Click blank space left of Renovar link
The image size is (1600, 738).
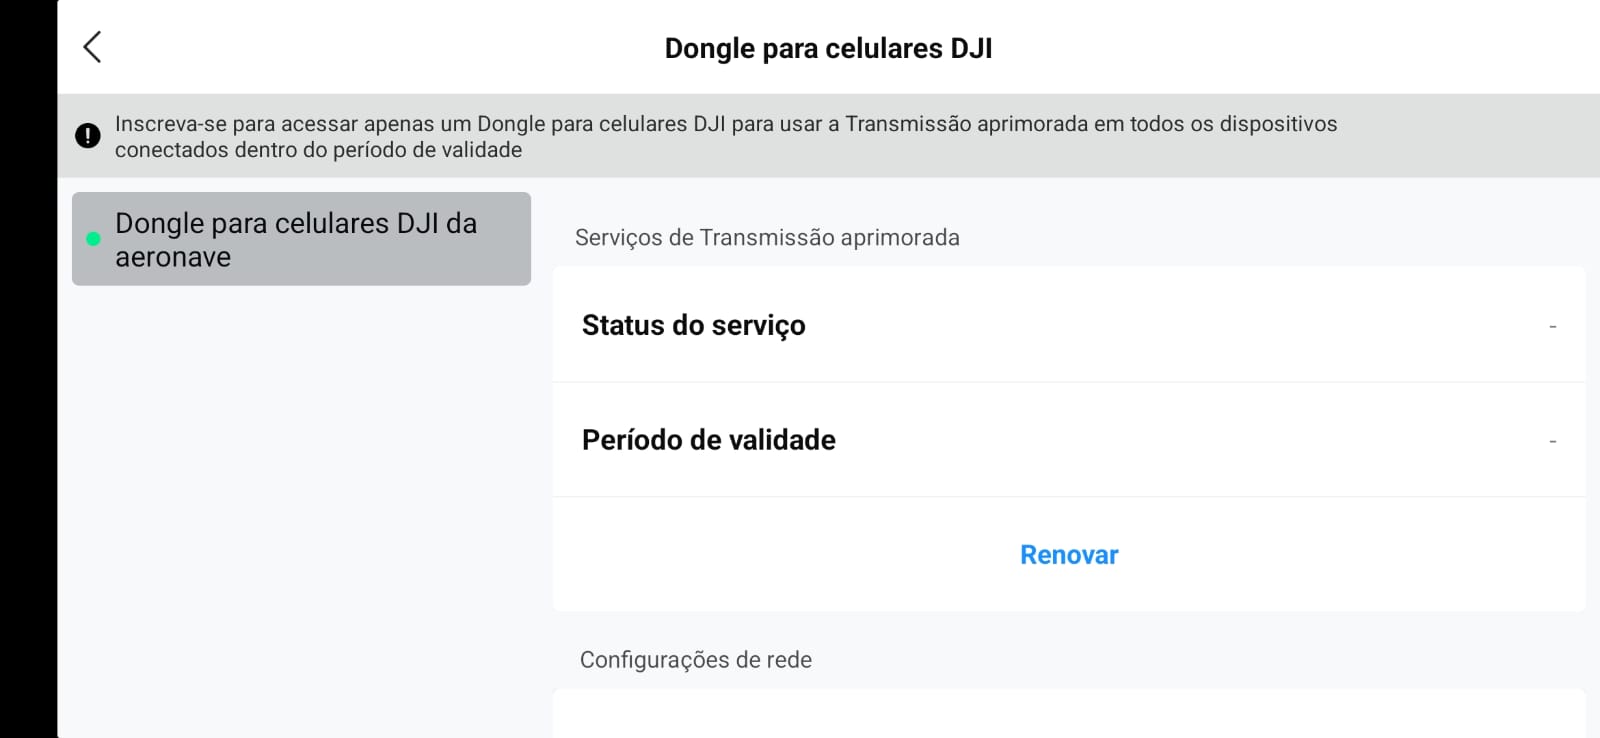pos(780,555)
